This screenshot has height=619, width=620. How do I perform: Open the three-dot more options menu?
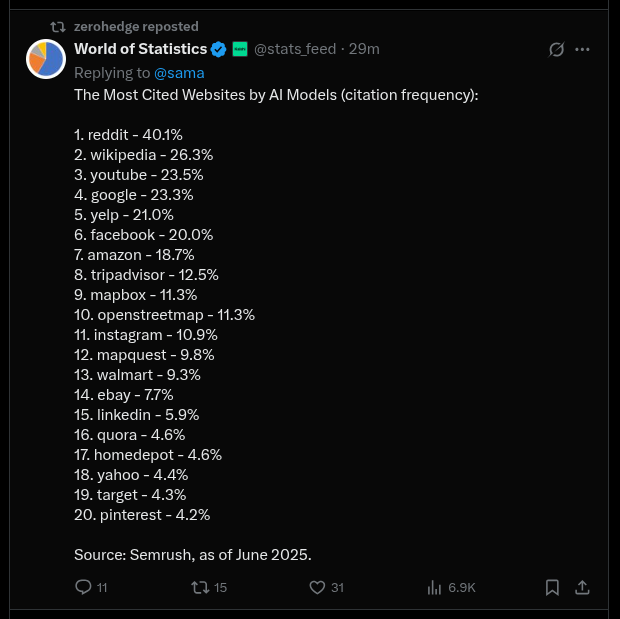[x=583, y=49]
